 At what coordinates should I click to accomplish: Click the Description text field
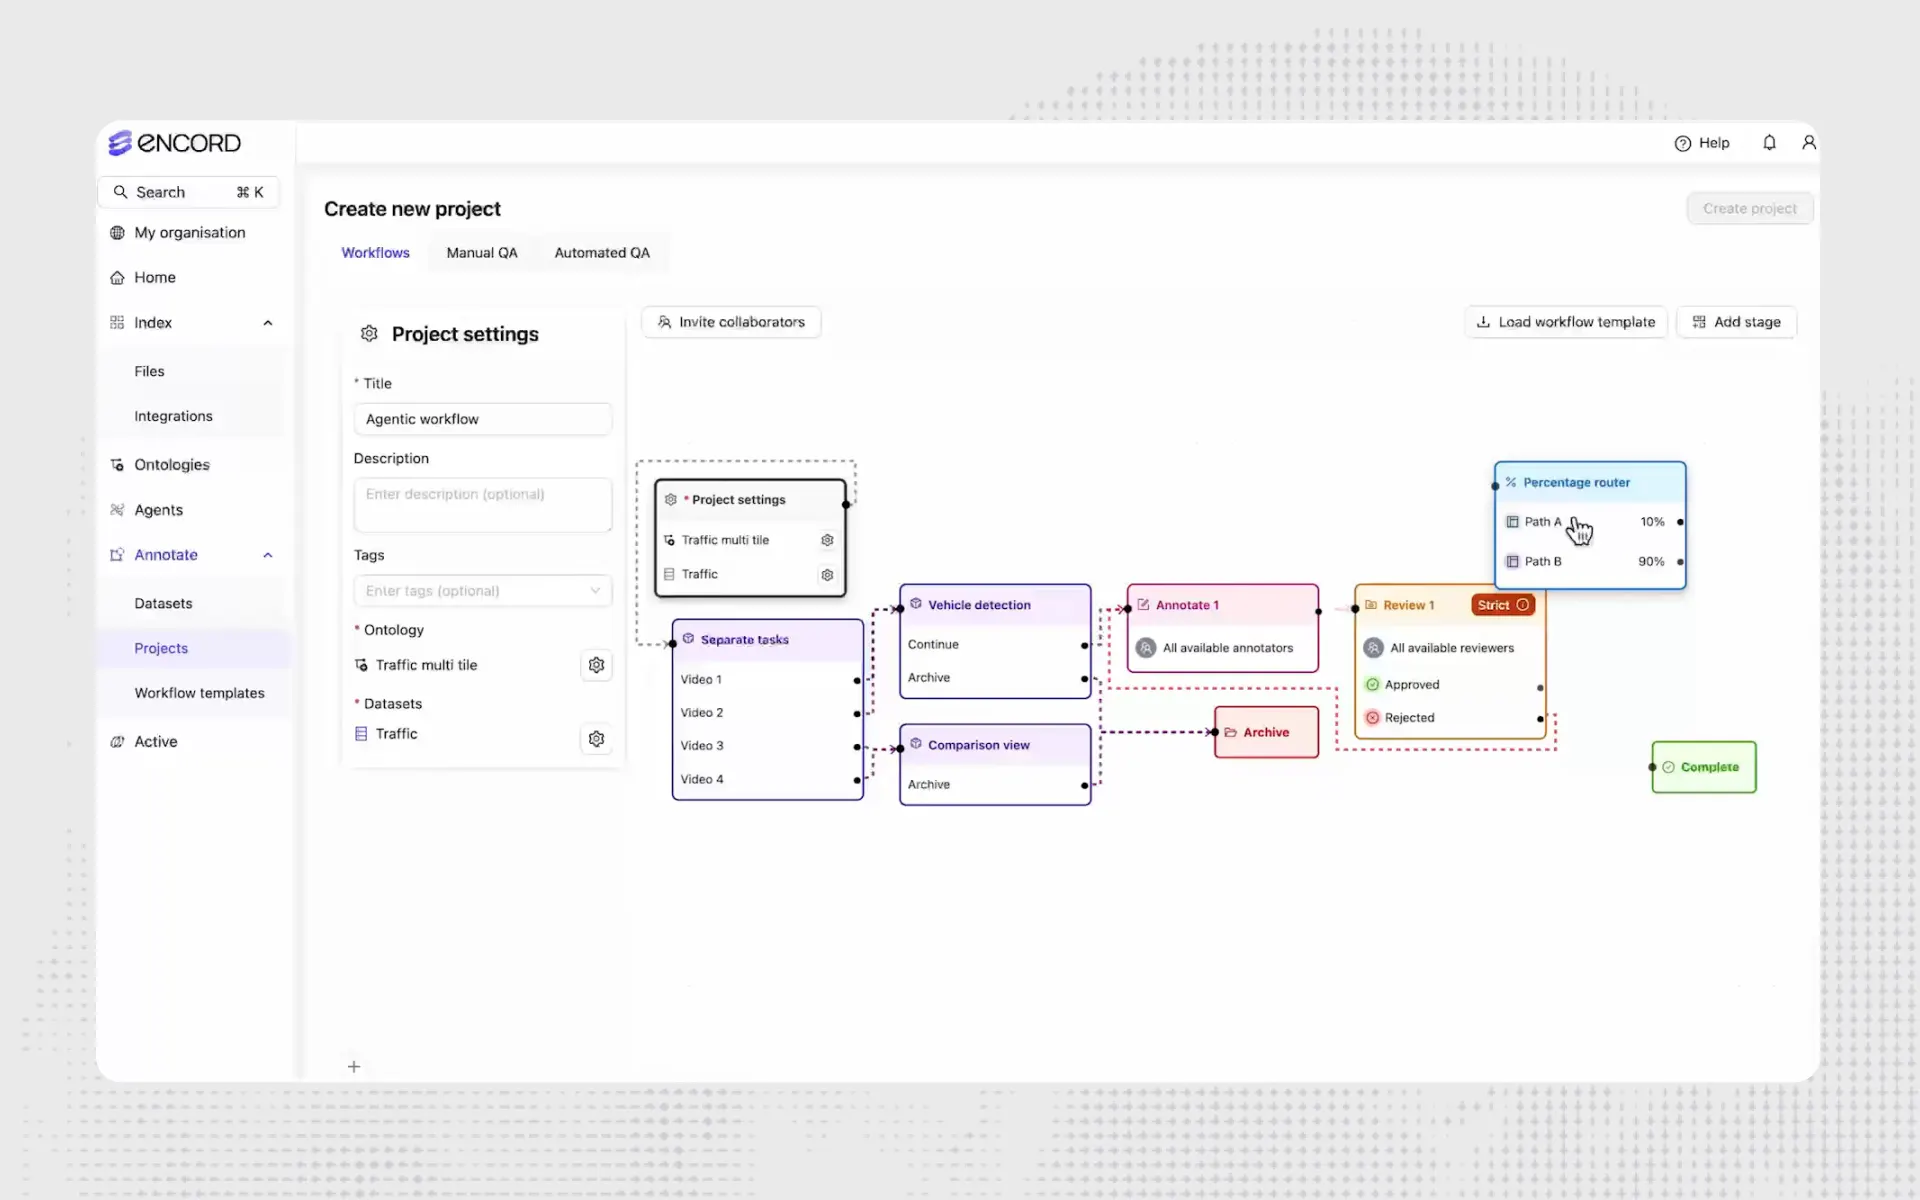click(x=482, y=505)
